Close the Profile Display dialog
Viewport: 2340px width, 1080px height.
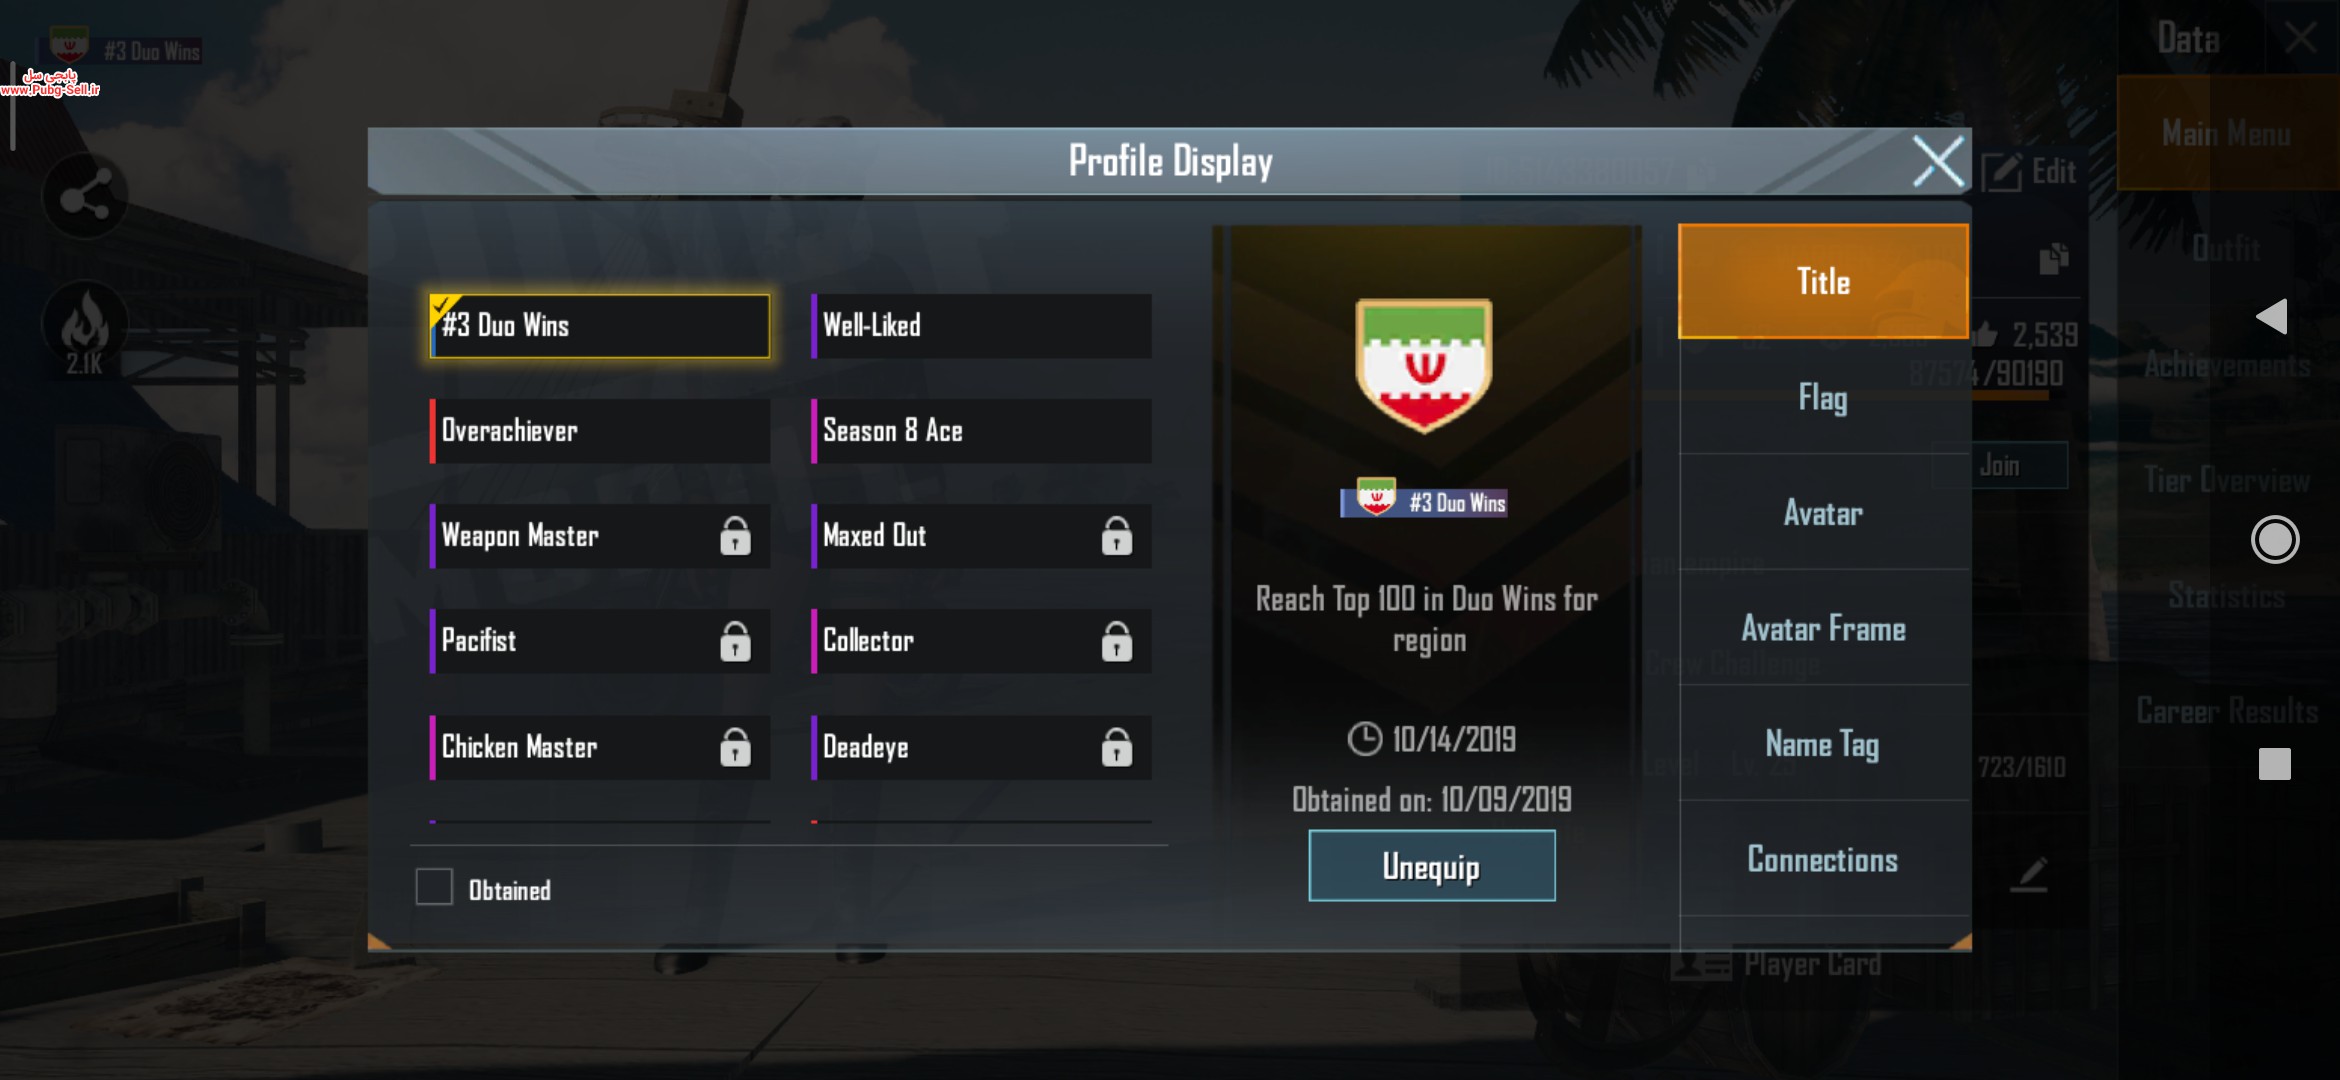pos(1938,162)
